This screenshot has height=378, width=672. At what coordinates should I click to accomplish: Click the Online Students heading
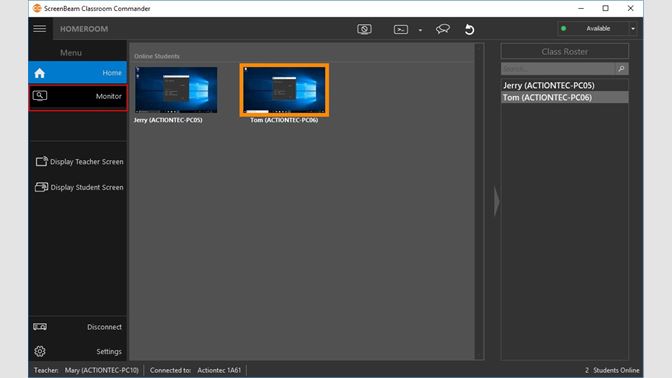[x=157, y=56]
